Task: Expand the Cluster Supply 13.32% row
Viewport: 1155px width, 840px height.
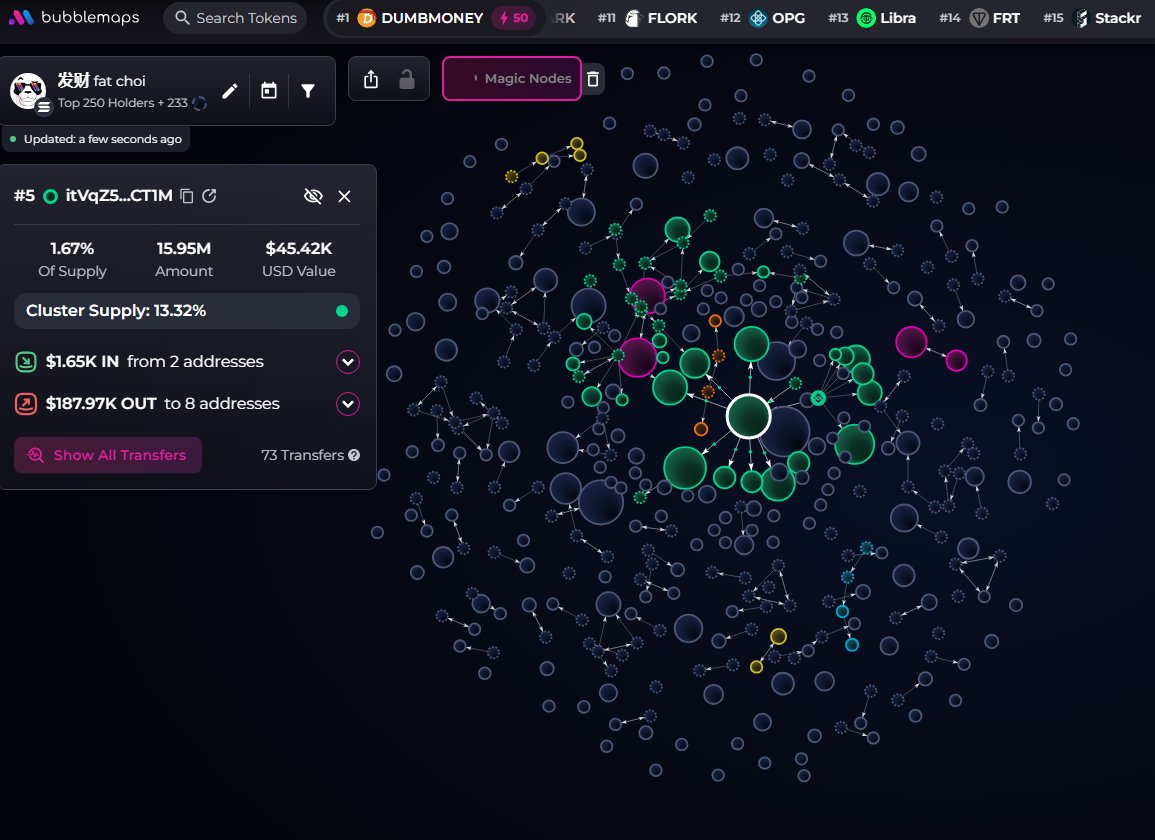Action: click(x=187, y=311)
